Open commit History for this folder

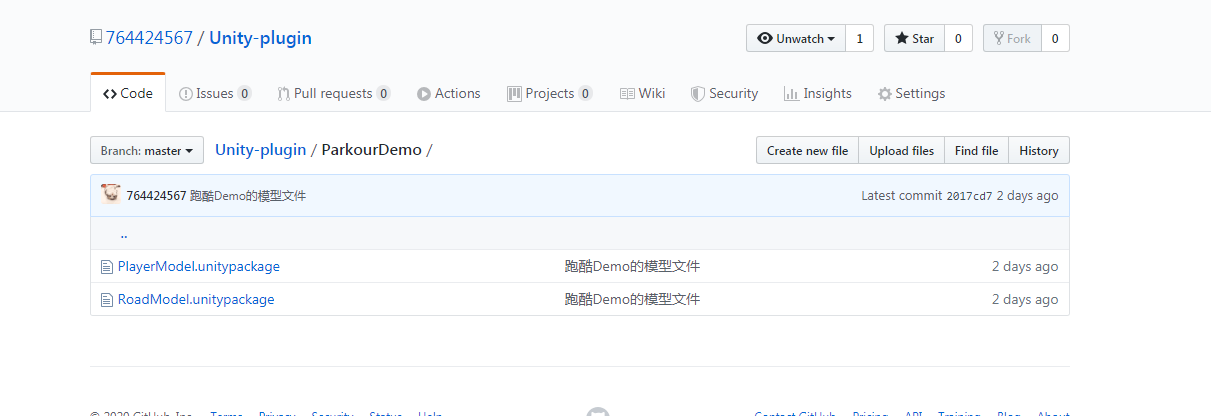(1039, 150)
